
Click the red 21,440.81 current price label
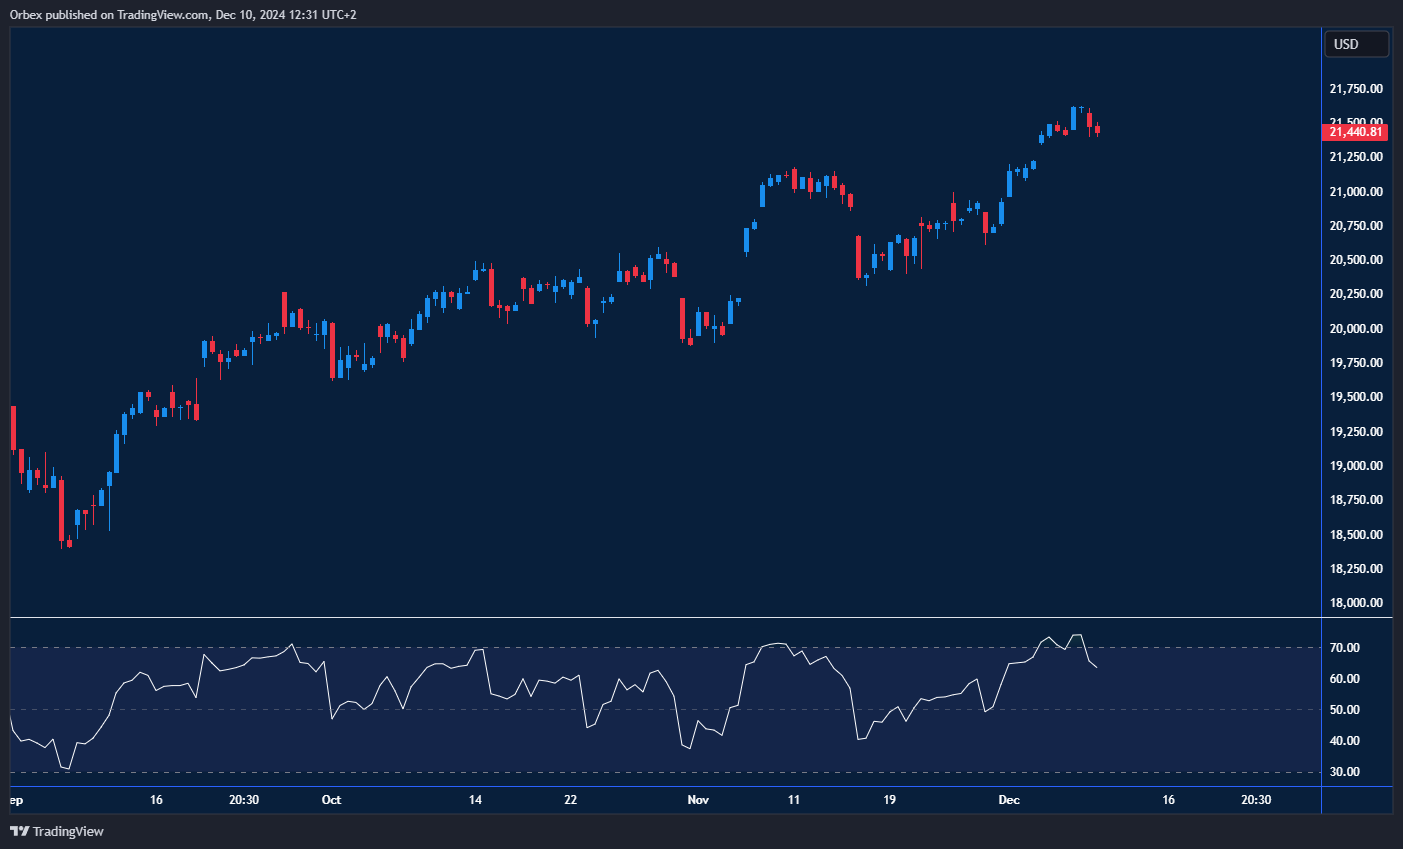point(1355,132)
